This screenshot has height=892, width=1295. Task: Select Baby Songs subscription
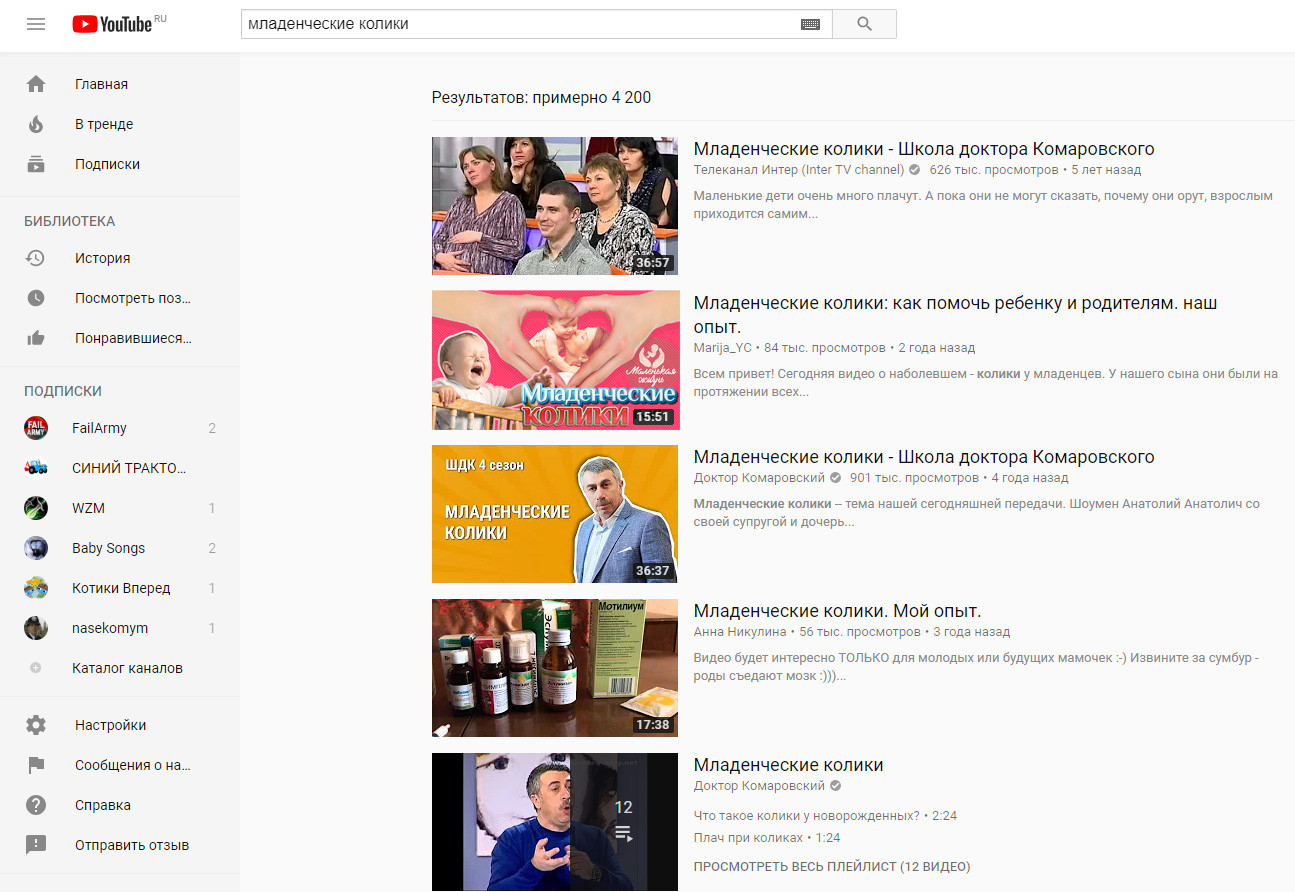[x=108, y=548]
